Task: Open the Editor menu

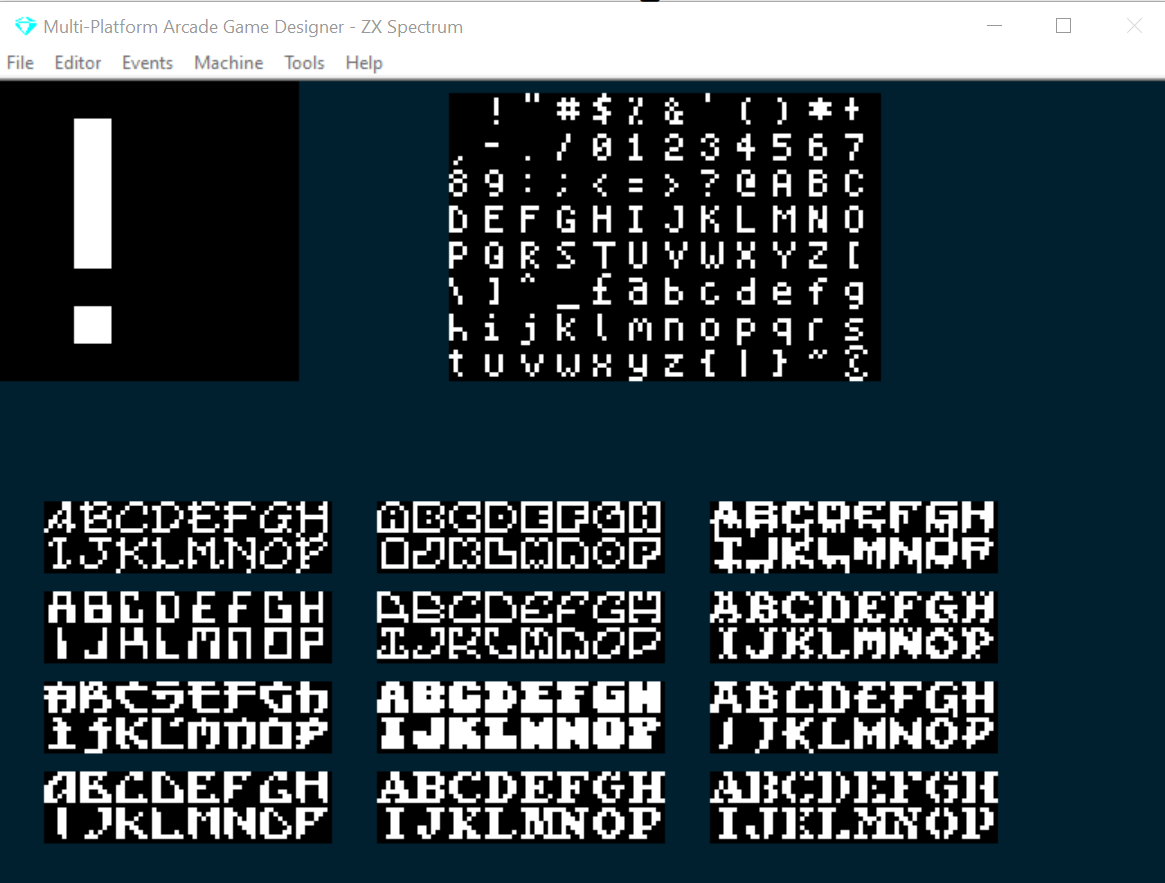Action: pos(77,63)
